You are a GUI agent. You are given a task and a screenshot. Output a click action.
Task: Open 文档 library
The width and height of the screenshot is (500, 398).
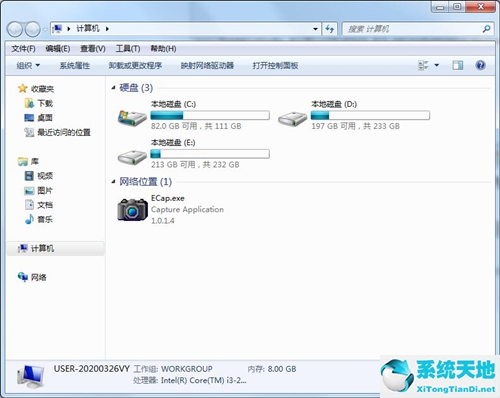click(45, 205)
